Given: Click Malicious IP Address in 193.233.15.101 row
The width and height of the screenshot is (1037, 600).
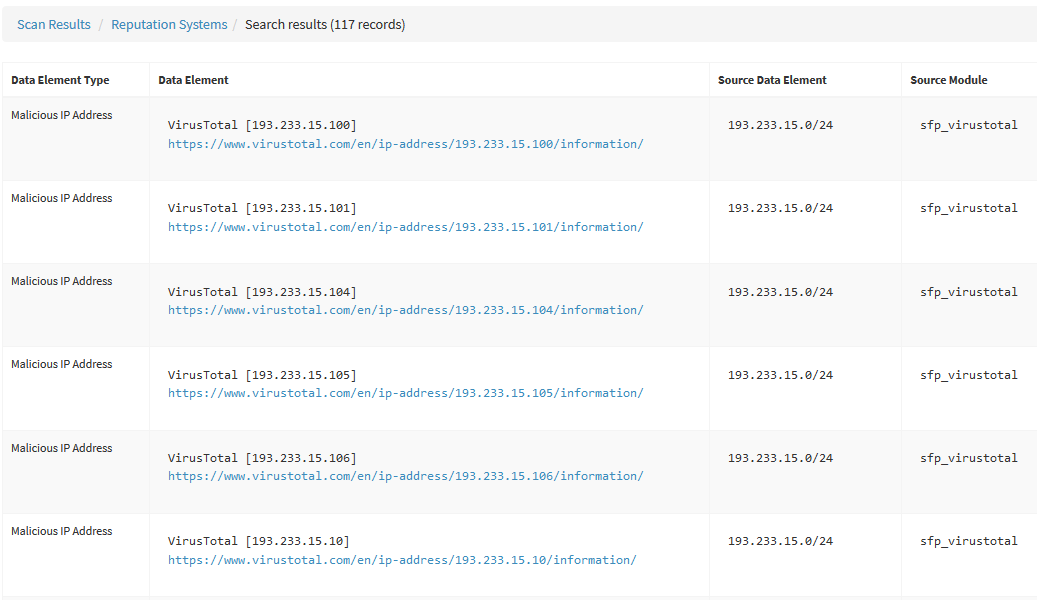Looking at the screenshot, I should pos(62,198).
